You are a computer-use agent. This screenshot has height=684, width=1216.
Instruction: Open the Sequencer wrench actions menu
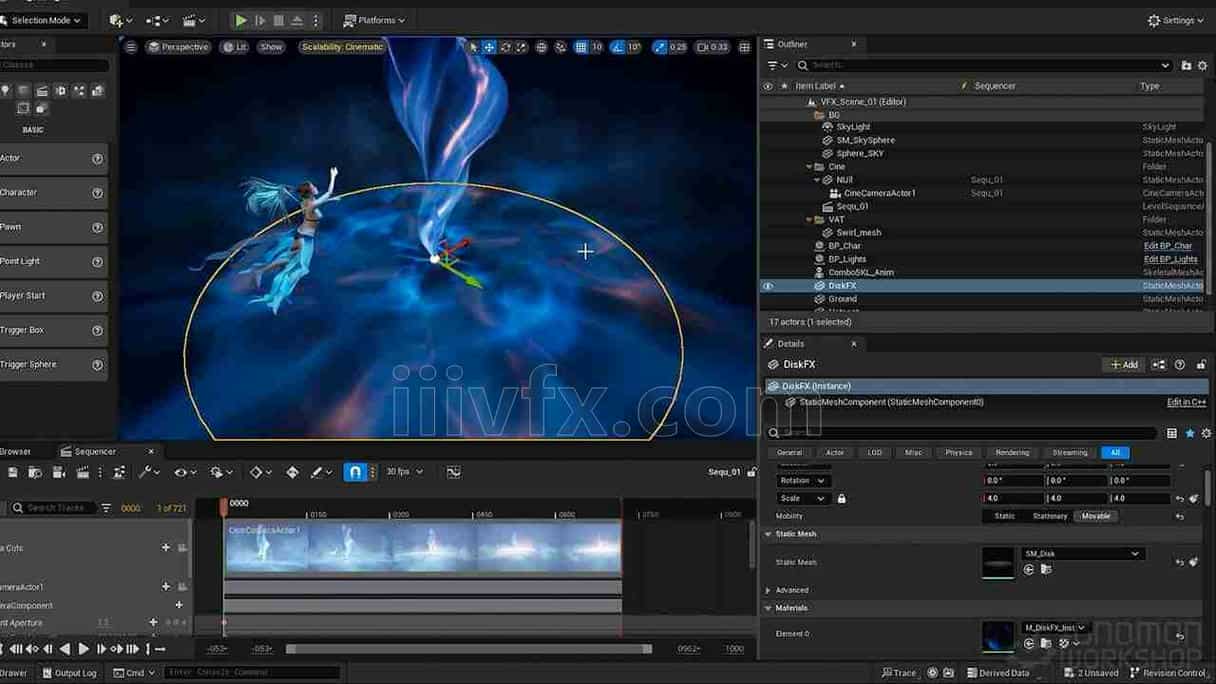tap(150, 472)
